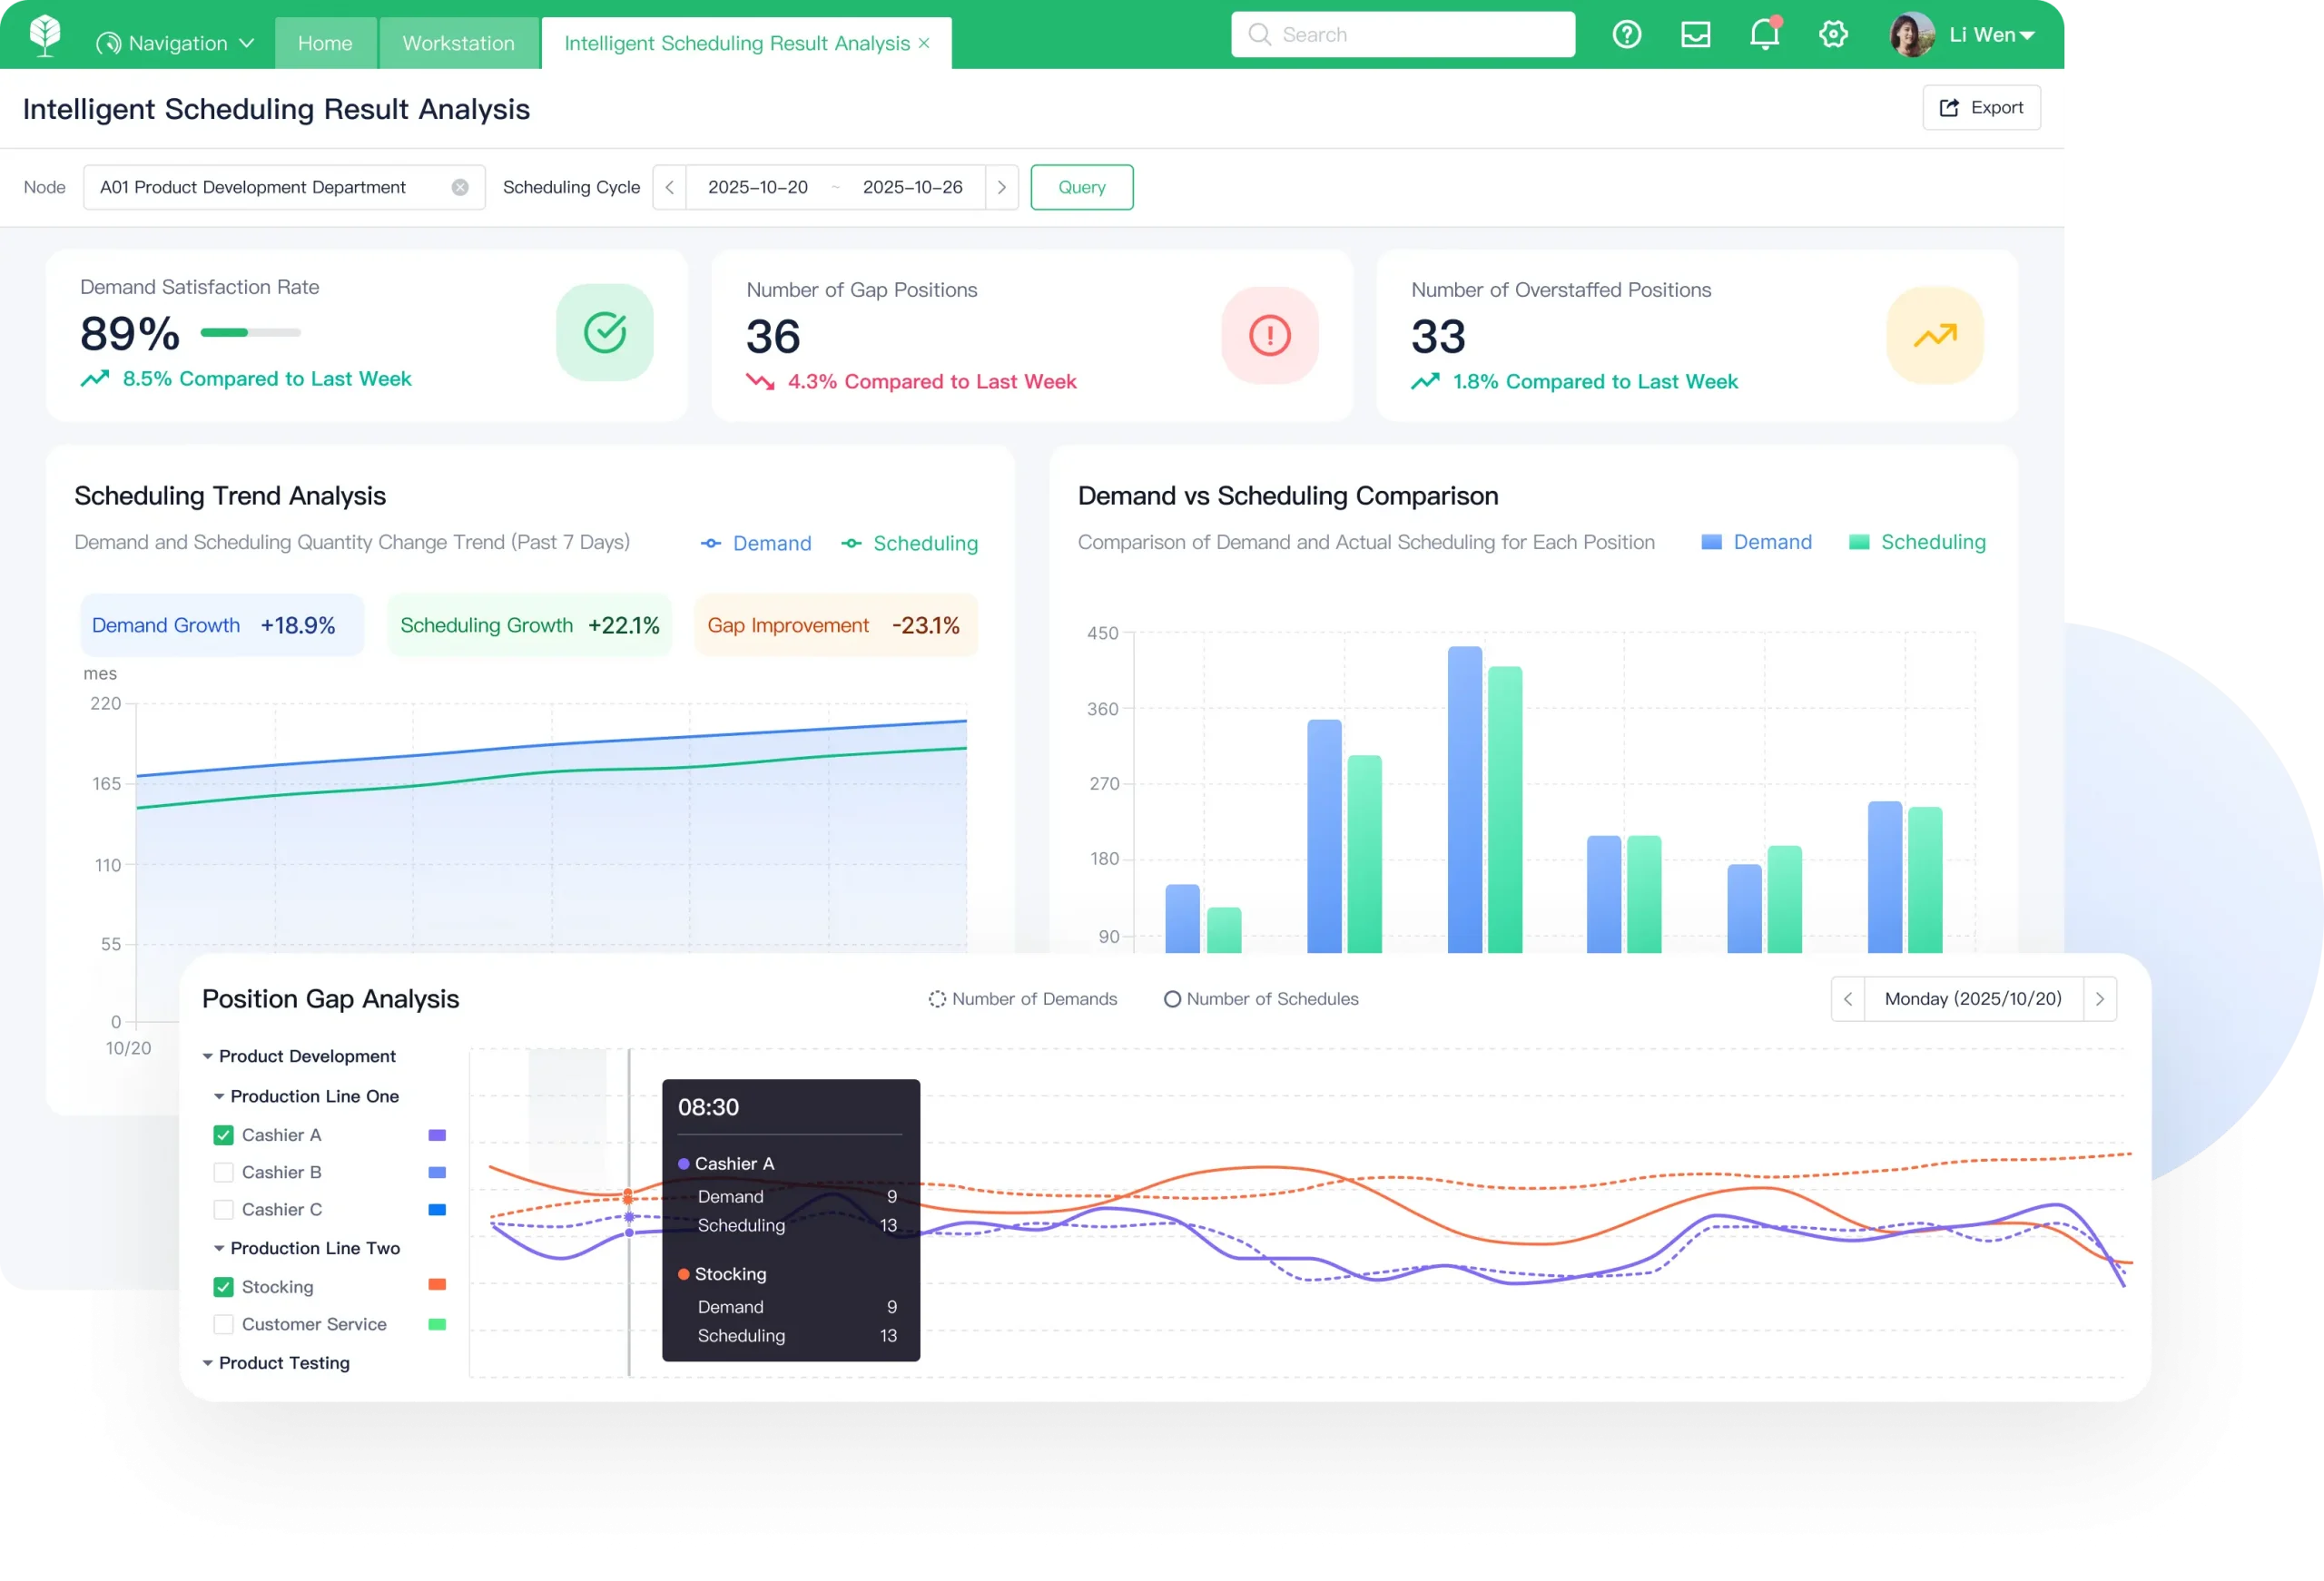
Task: Collapse the Production Line One tree item
Action: click(220, 1095)
